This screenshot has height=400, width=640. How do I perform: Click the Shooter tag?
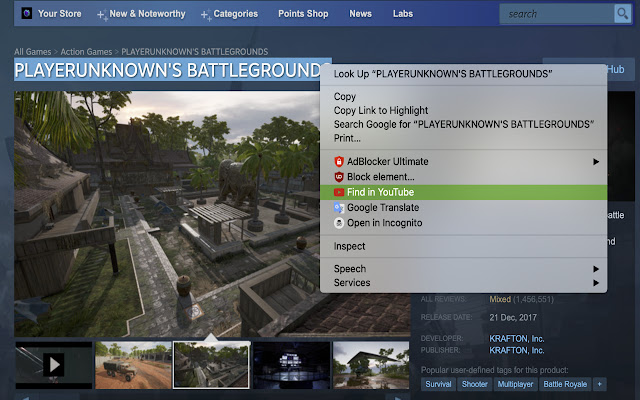click(475, 384)
